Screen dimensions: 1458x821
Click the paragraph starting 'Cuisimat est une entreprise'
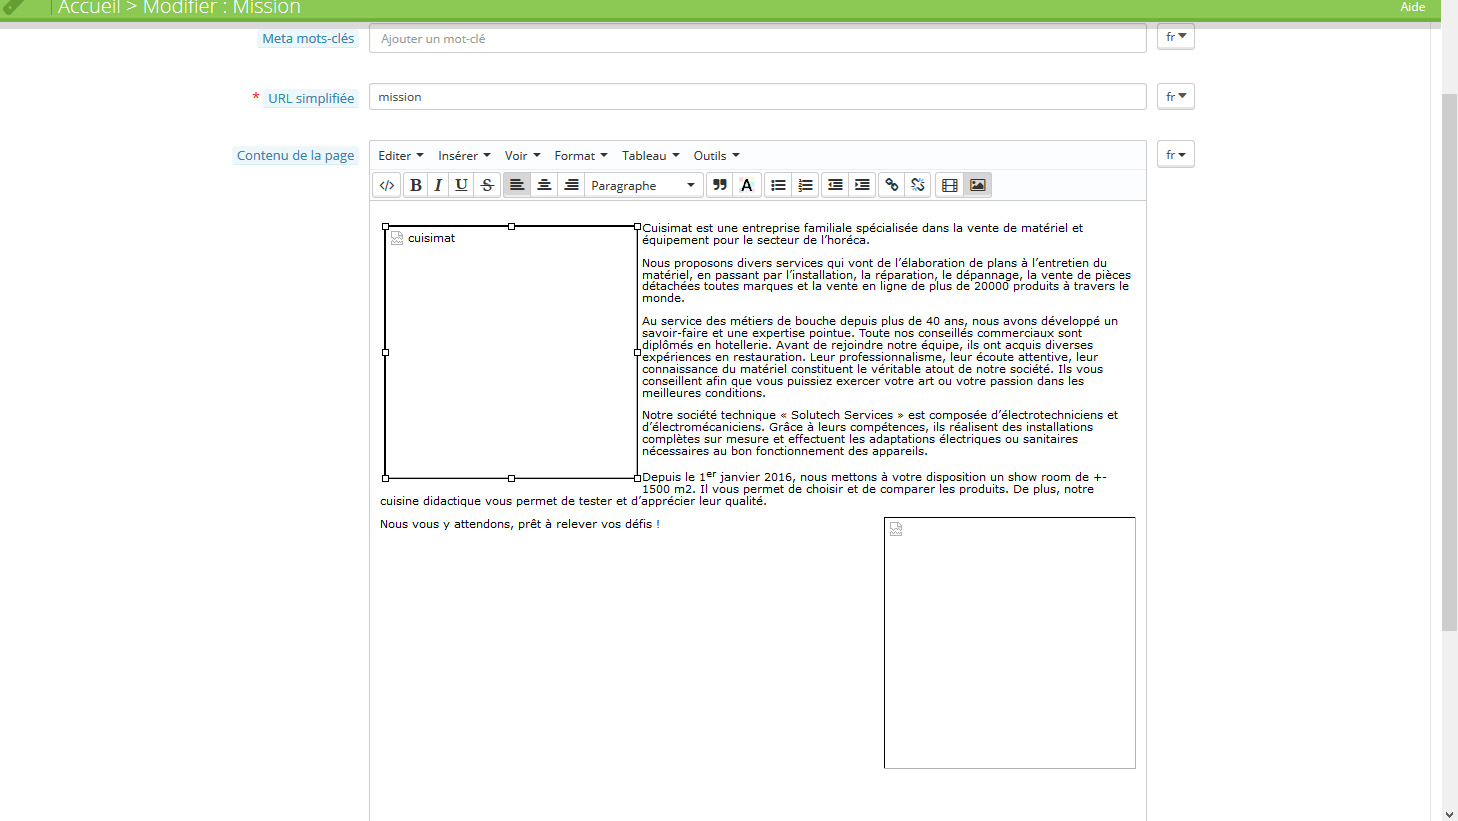tap(862, 234)
